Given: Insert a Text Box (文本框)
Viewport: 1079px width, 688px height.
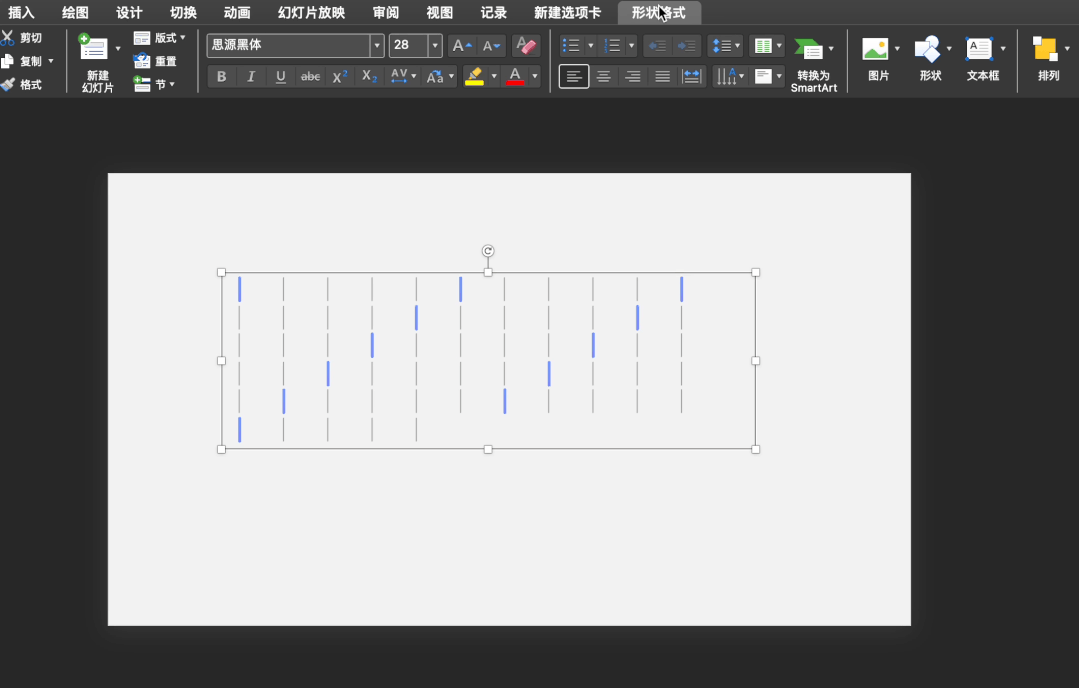Looking at the screenshot, I should tap(983, 60).
